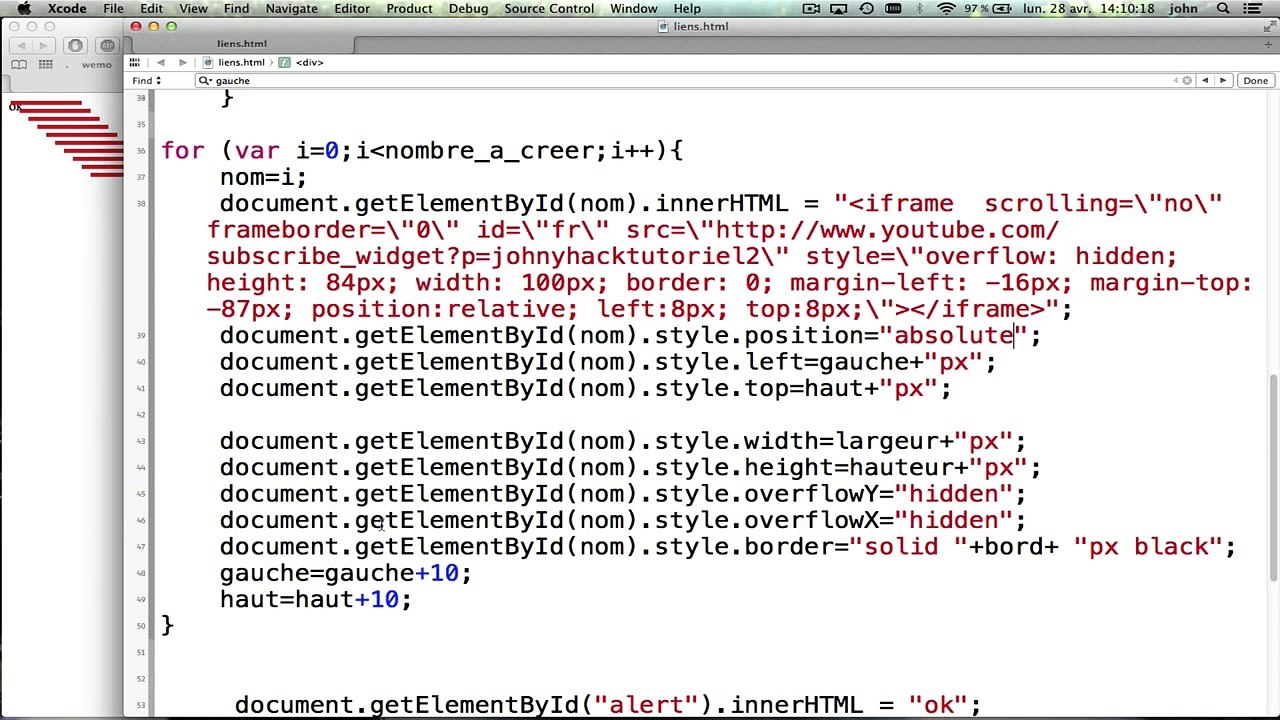The width and height of the screenshot is (1280, 720).
Task: Open the Wi-Fi status menu
Action: point(946,9)
